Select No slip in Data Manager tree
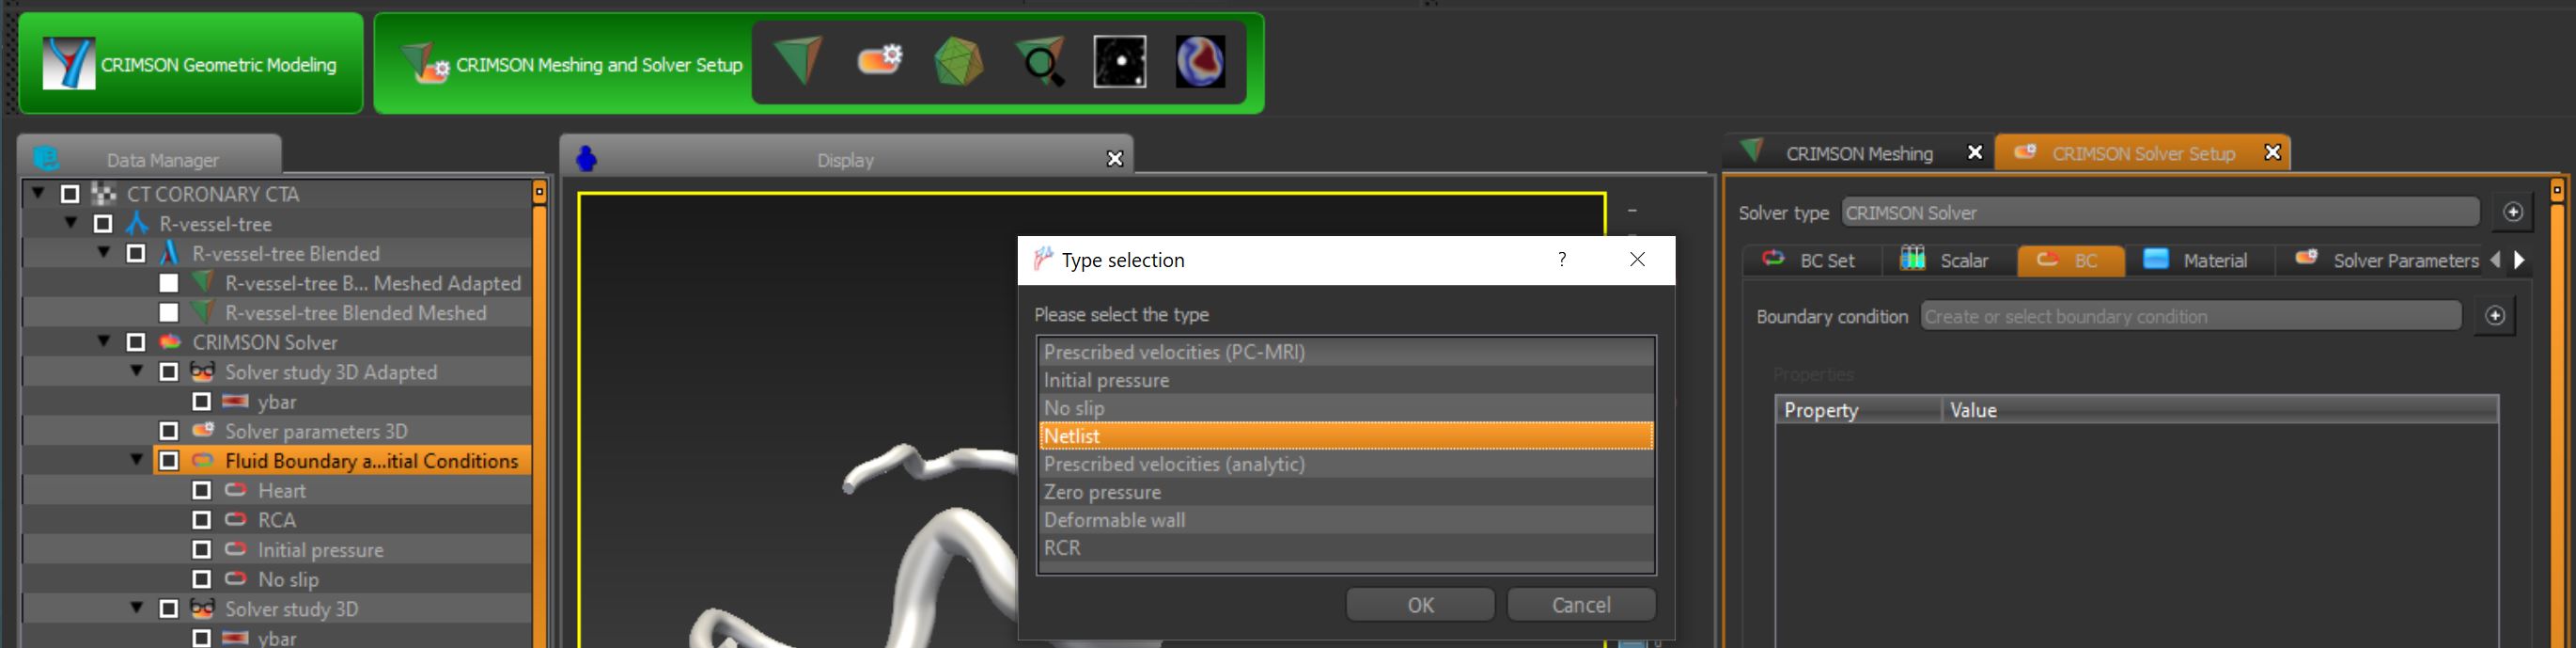 click(x=288, y=579)
